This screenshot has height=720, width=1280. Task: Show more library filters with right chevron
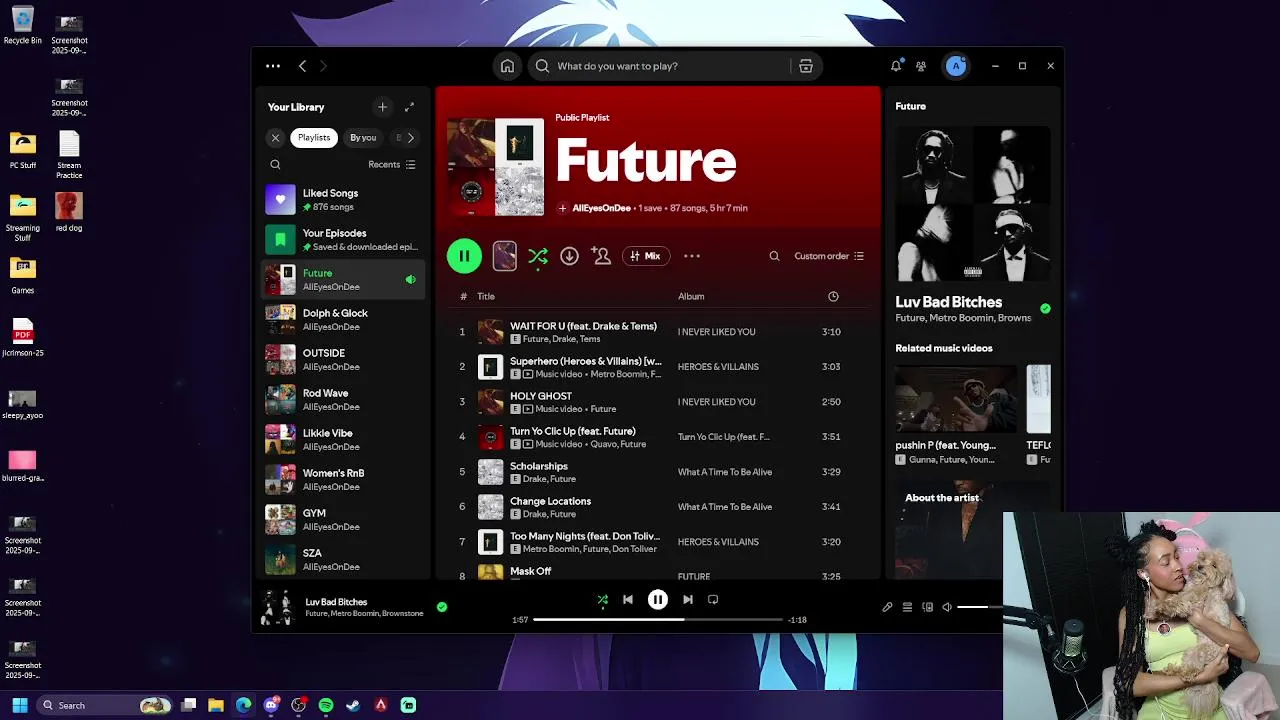[x=410, y=138]
